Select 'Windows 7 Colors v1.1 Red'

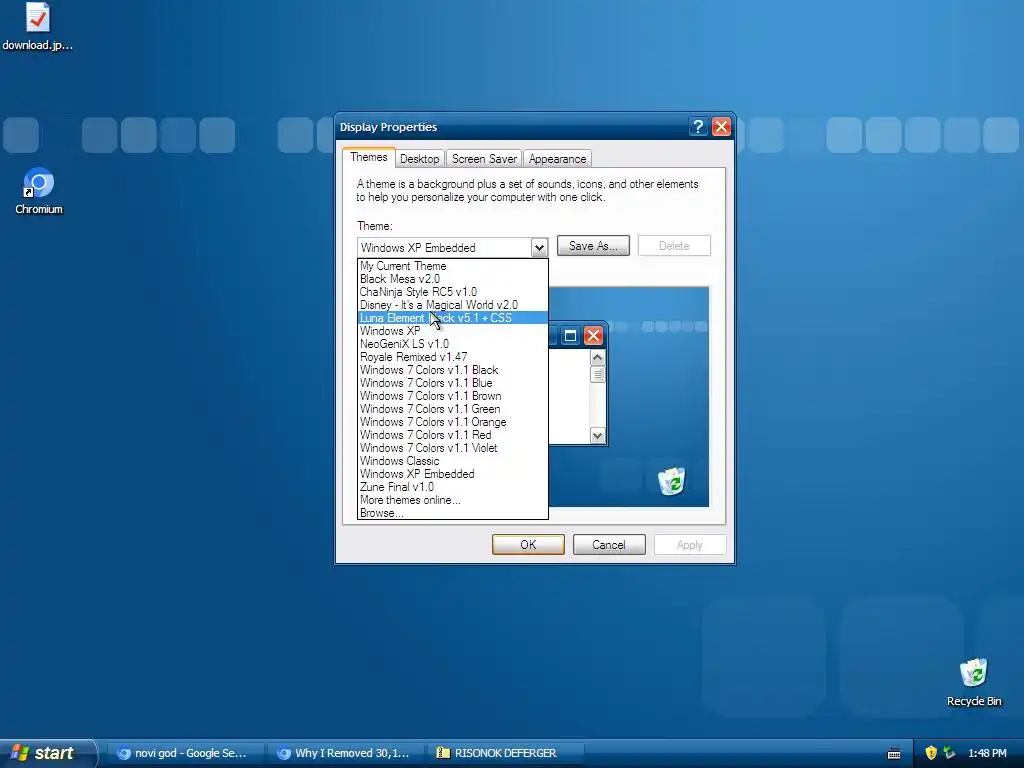tap(453, 435)
